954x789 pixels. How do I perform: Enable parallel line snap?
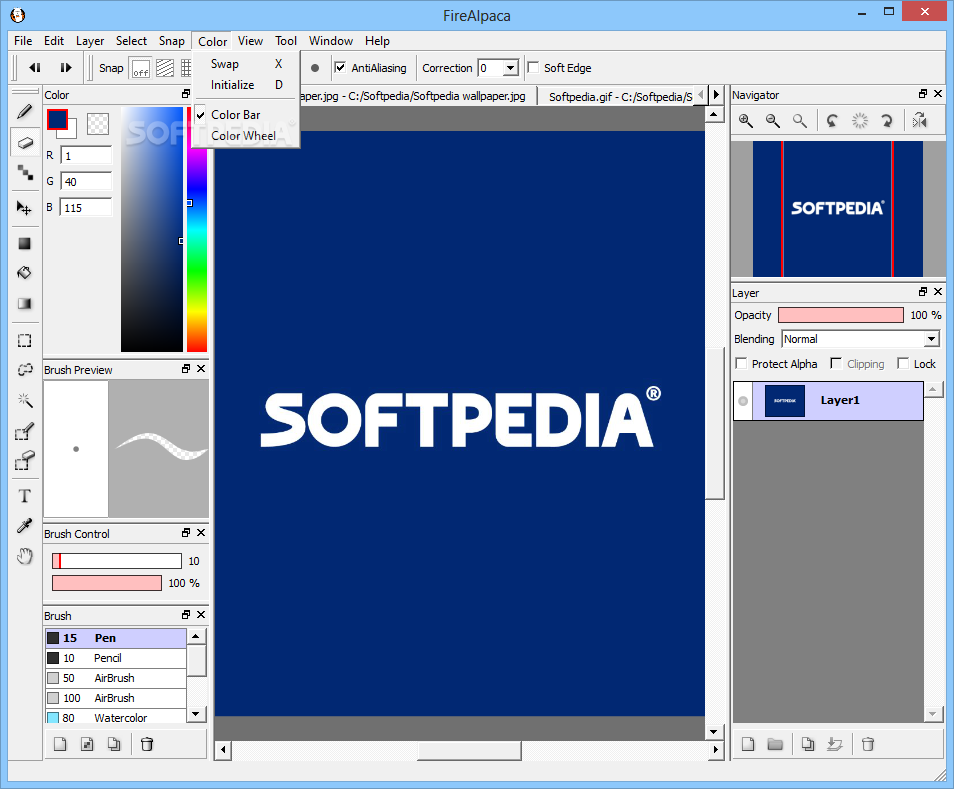coord(165,68)
